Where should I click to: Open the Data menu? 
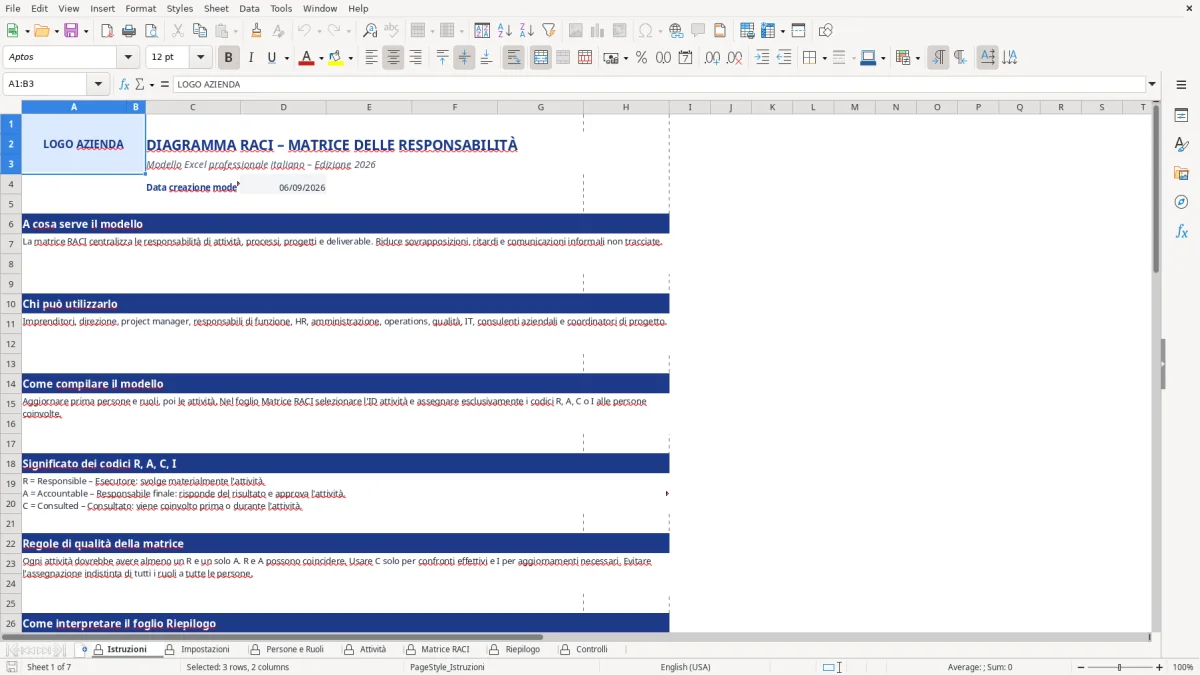249,8
